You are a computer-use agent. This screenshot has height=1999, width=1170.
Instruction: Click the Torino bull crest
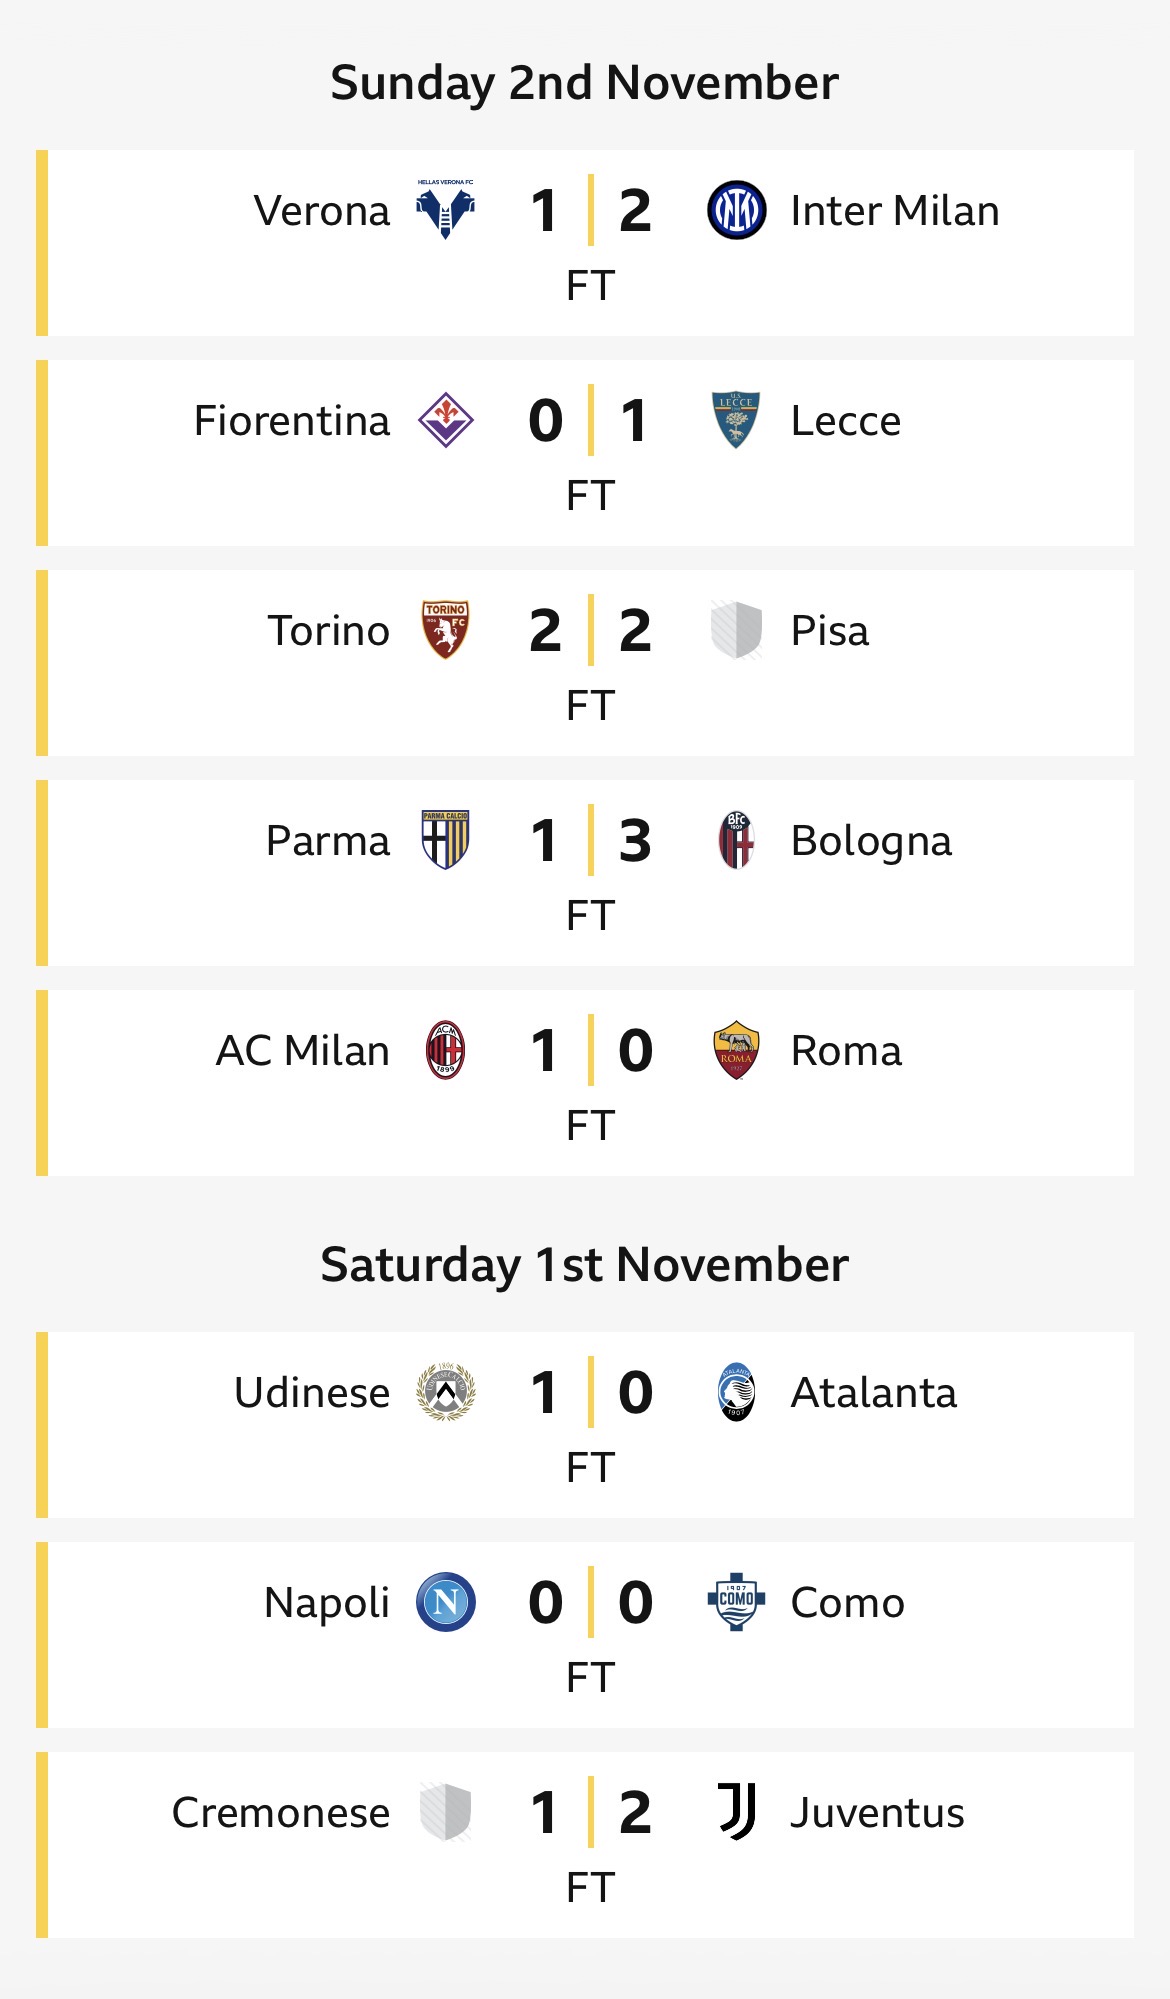(x=445, y=630)
